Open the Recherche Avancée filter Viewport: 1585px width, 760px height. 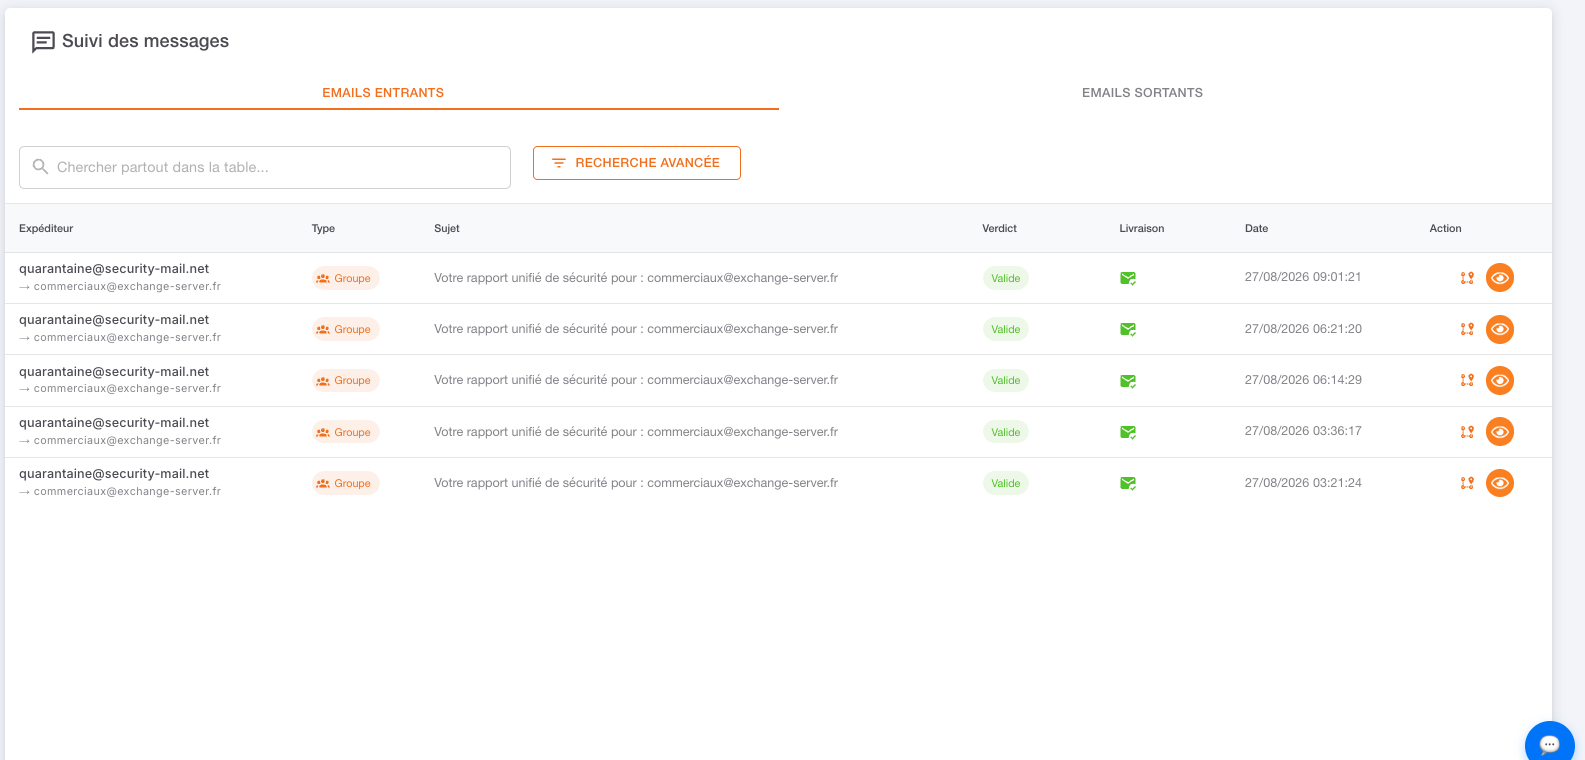click(637, 163)
